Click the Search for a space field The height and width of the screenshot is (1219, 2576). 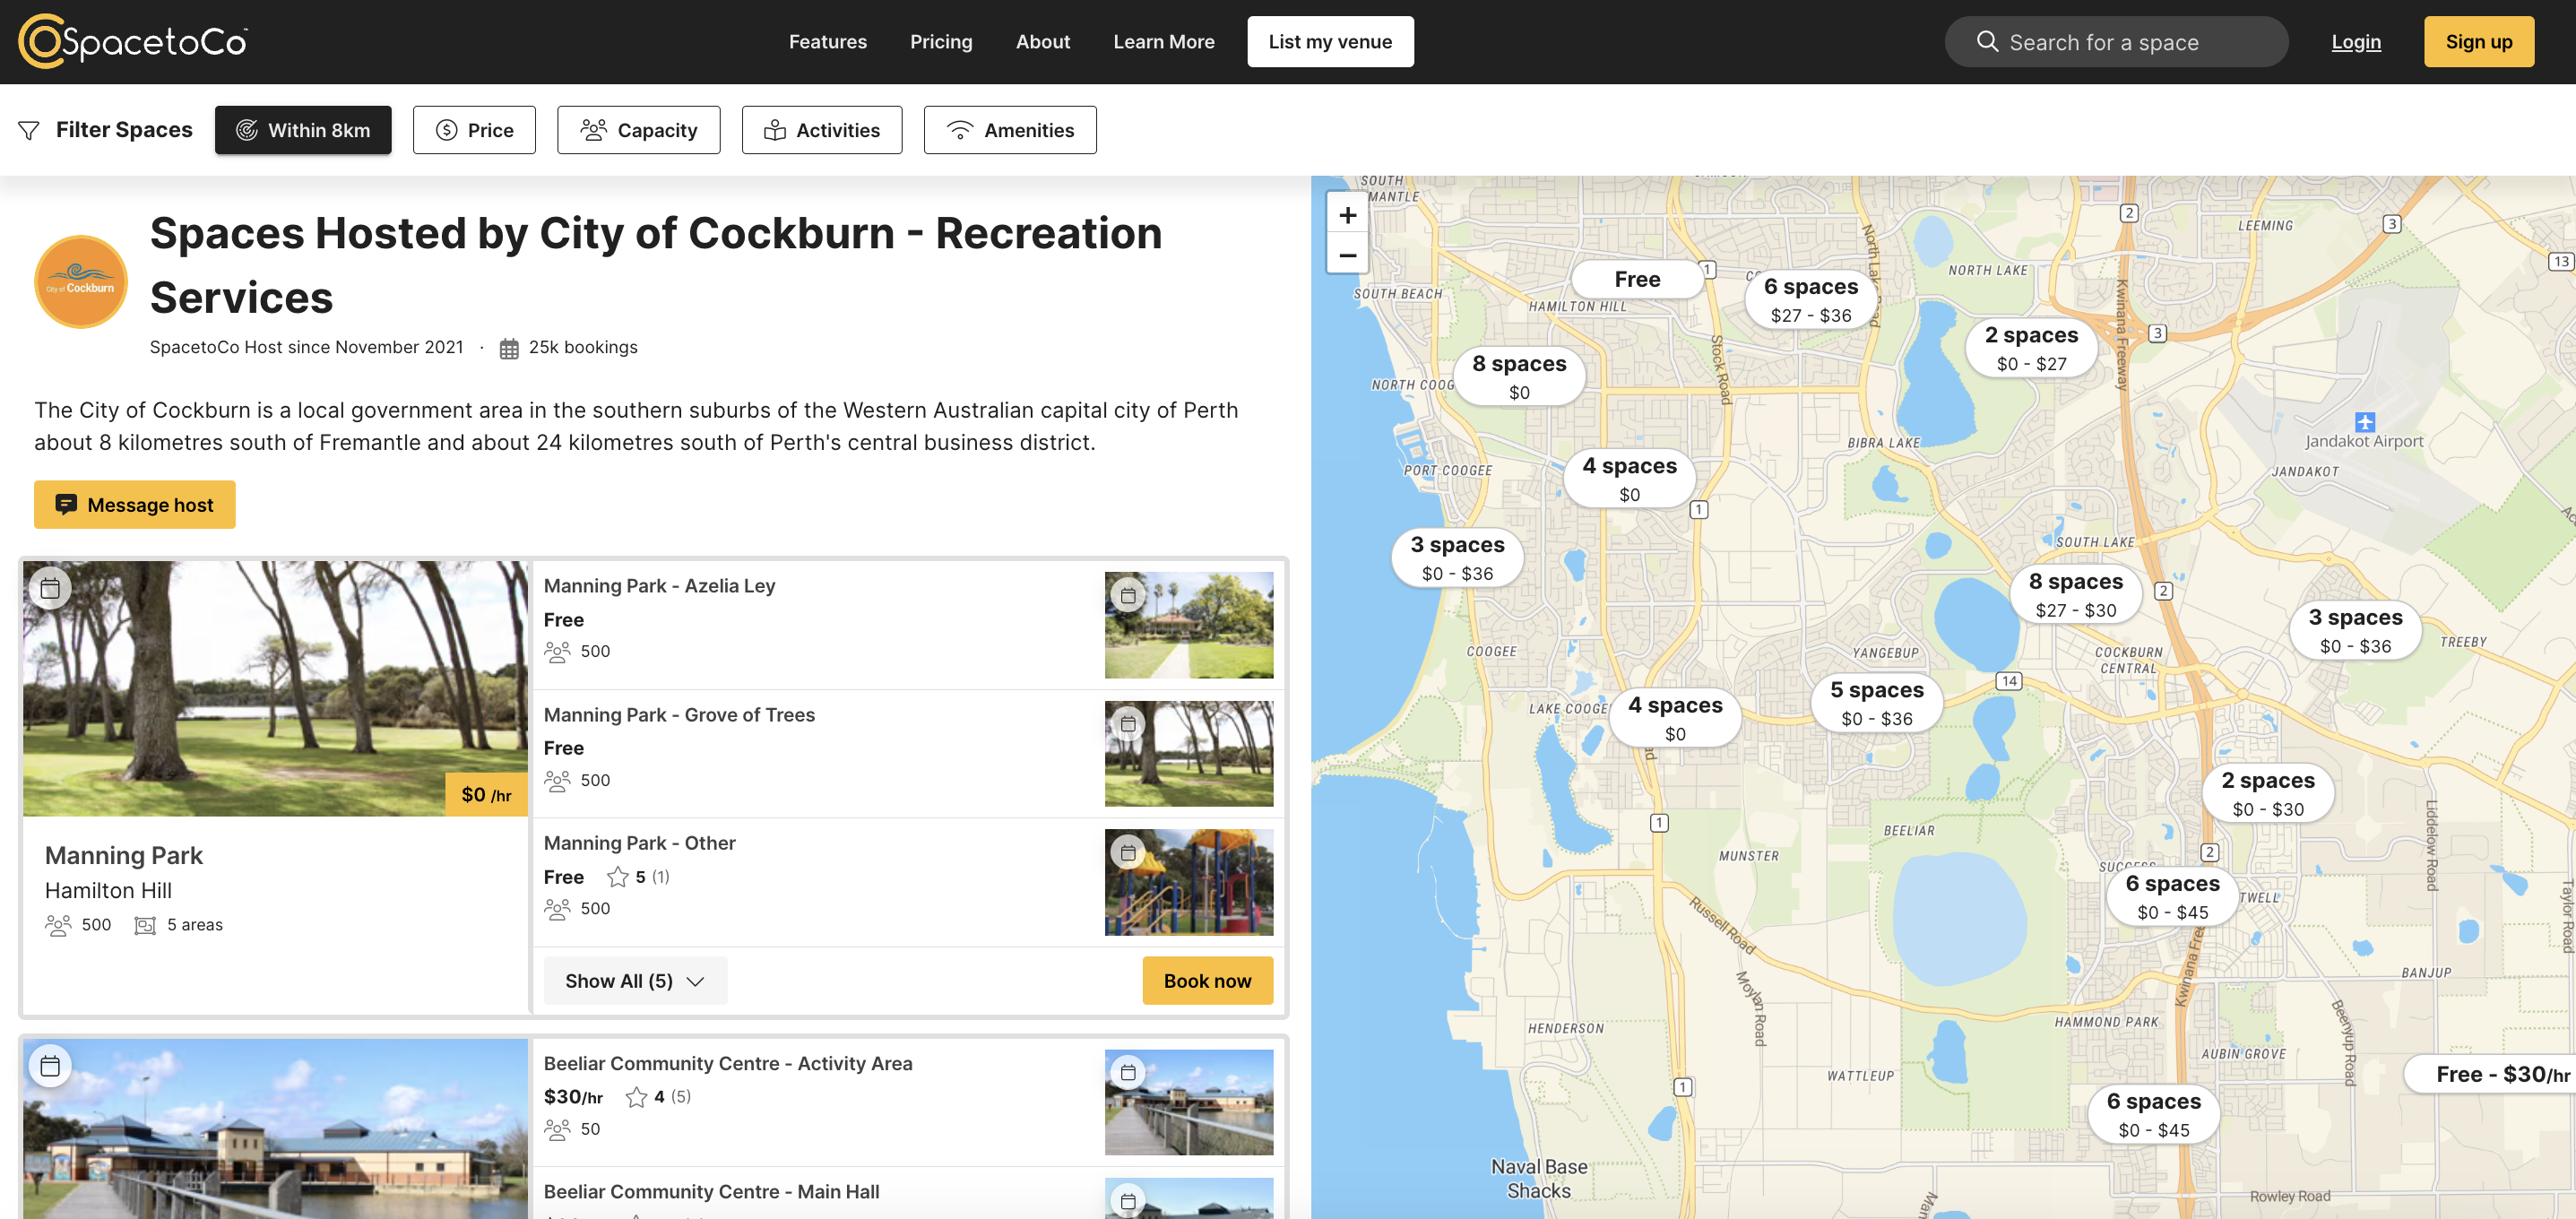point(2115,42)
